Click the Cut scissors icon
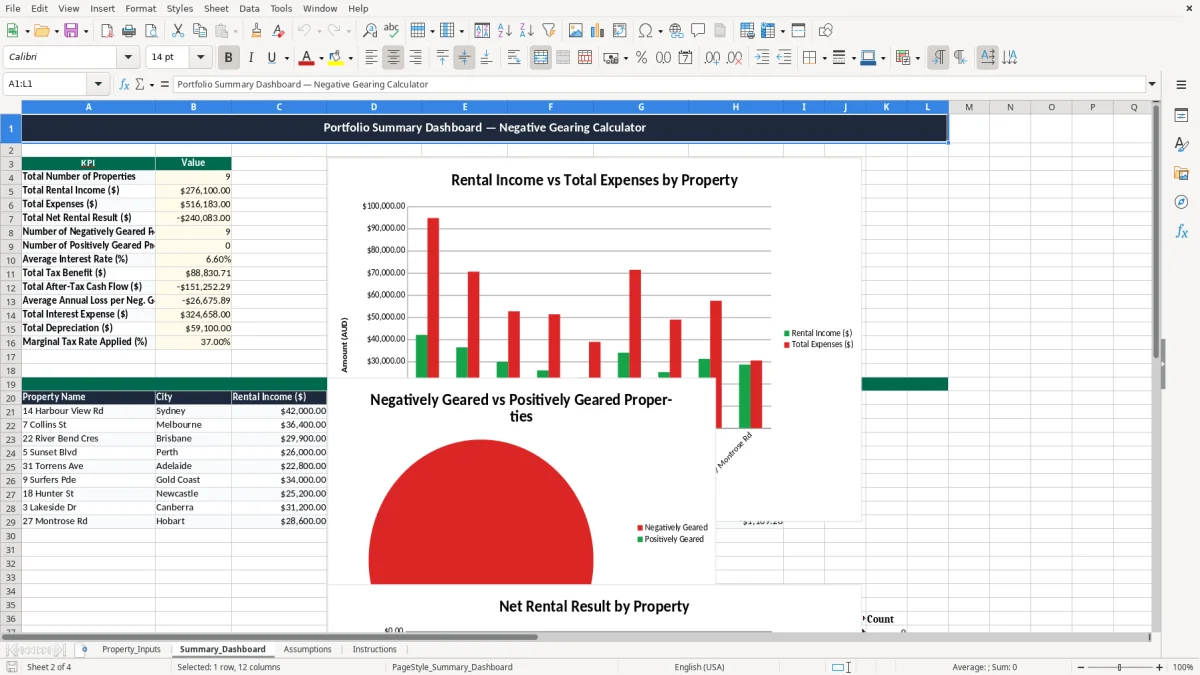This screenshot has width=1200, height=675. pyautogui.click(x=177, y=31)
